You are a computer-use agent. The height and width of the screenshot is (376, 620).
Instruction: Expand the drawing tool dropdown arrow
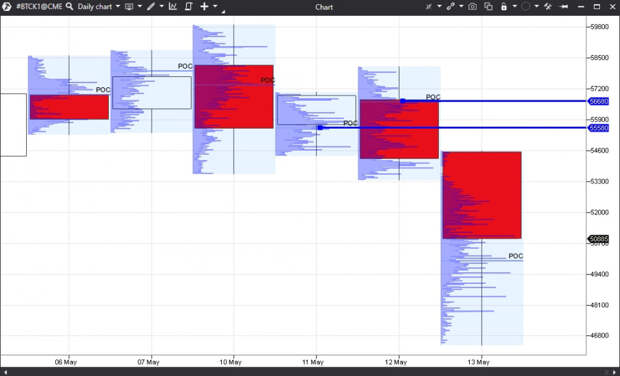[x=161, y=6]
